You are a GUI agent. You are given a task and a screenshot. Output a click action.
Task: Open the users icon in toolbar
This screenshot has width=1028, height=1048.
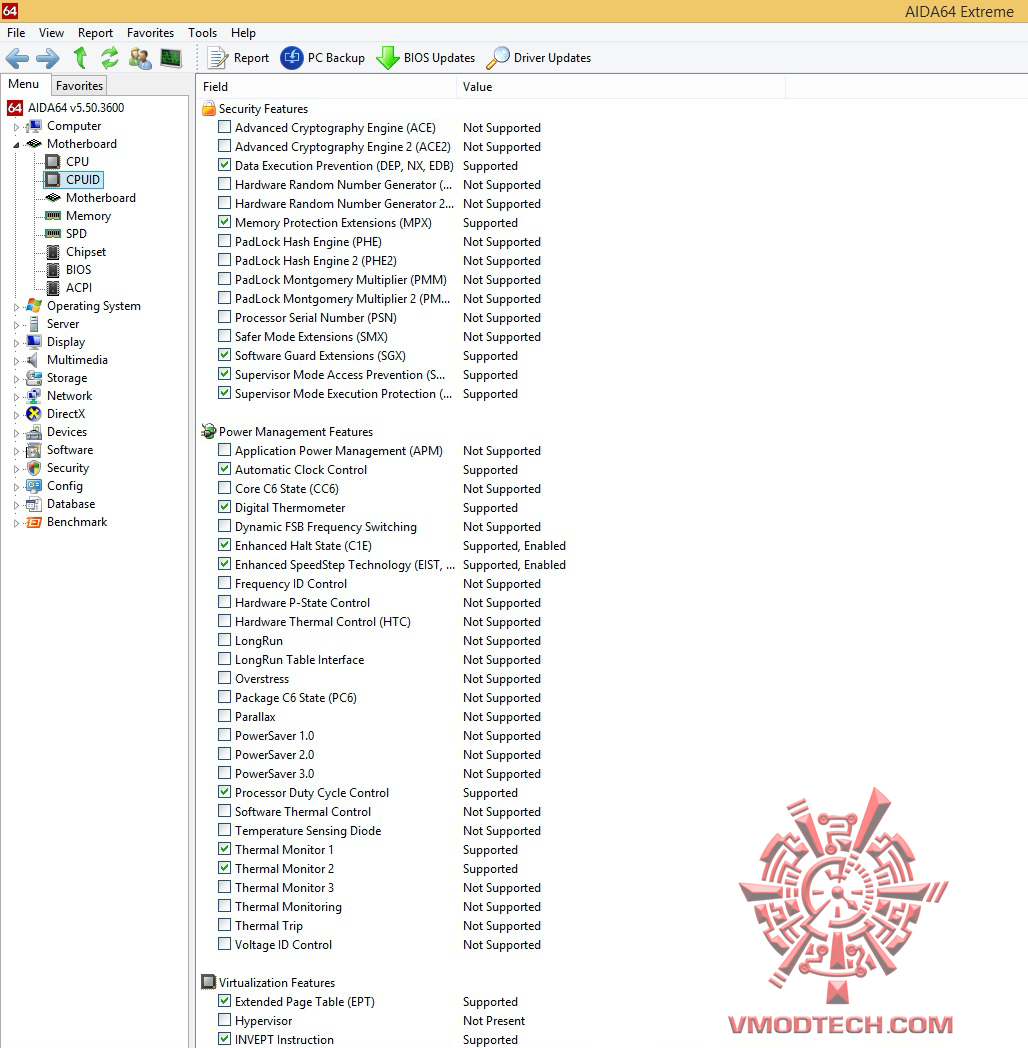[140, 58]
